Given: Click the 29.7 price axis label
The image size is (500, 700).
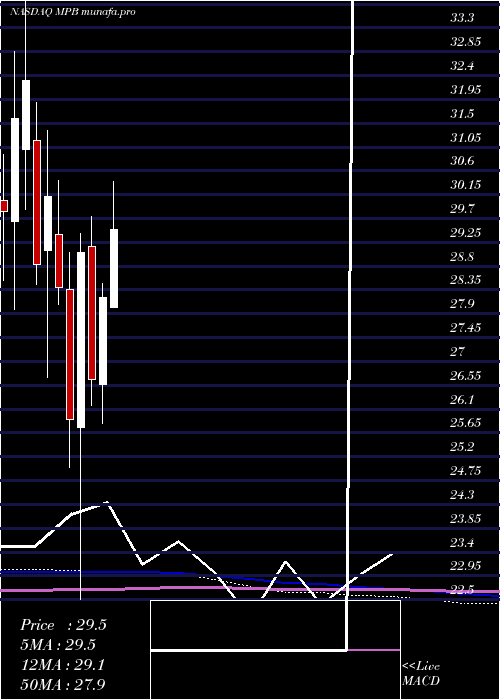Looking at the screenshot, I should [462, 209].
